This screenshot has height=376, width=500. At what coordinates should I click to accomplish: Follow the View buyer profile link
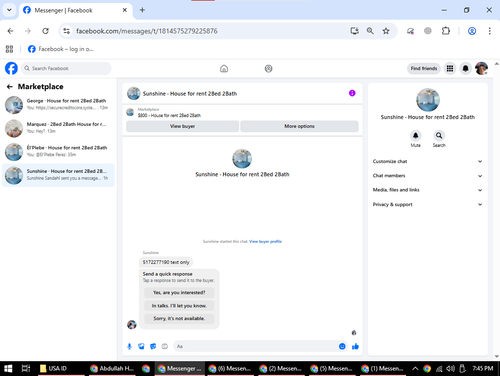[x=265, y=241]
